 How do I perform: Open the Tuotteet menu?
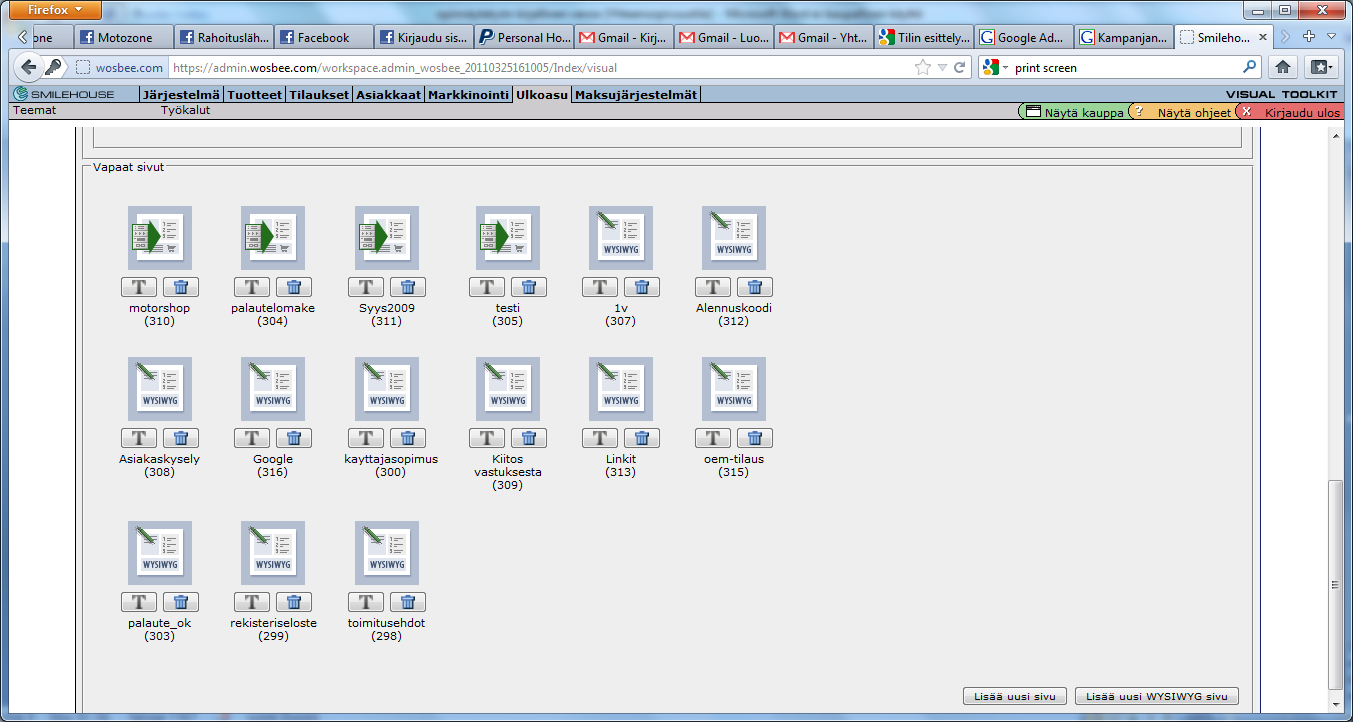click(255, 95)
